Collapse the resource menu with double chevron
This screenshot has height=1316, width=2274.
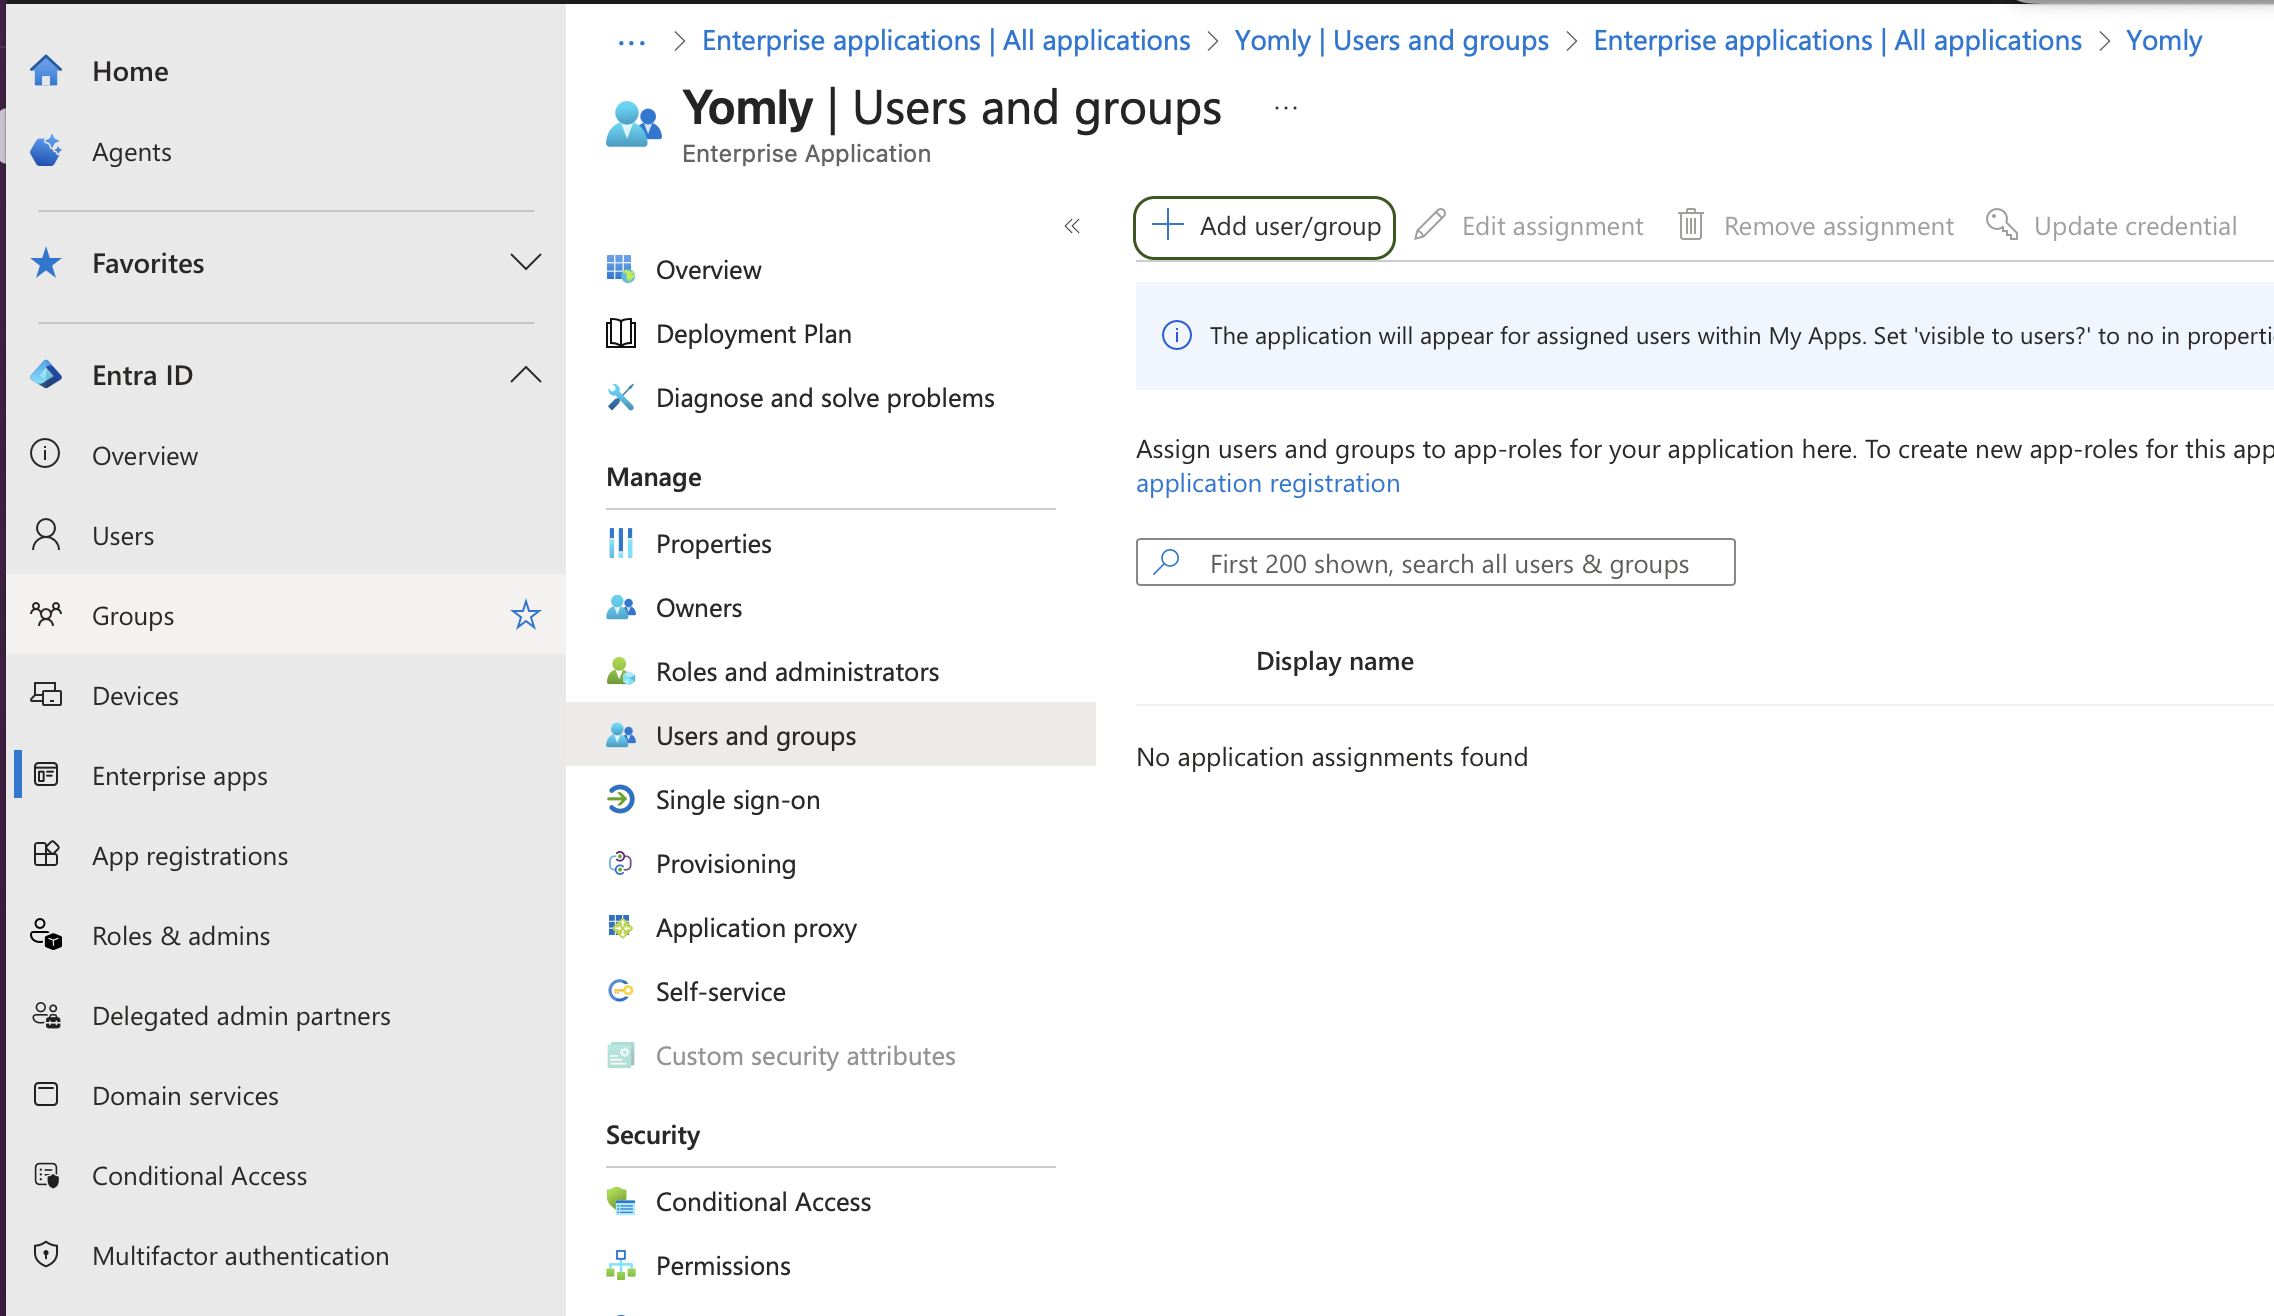[1072, 226]
